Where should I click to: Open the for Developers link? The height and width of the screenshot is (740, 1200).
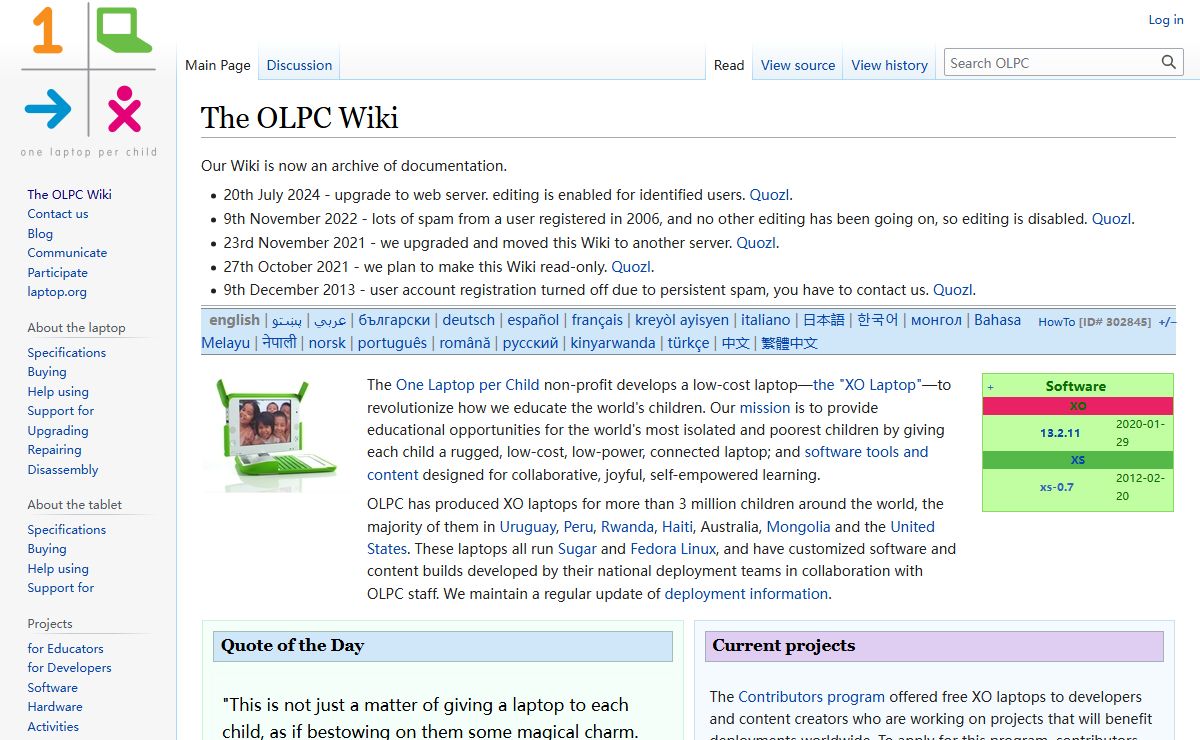pos(69,667)
